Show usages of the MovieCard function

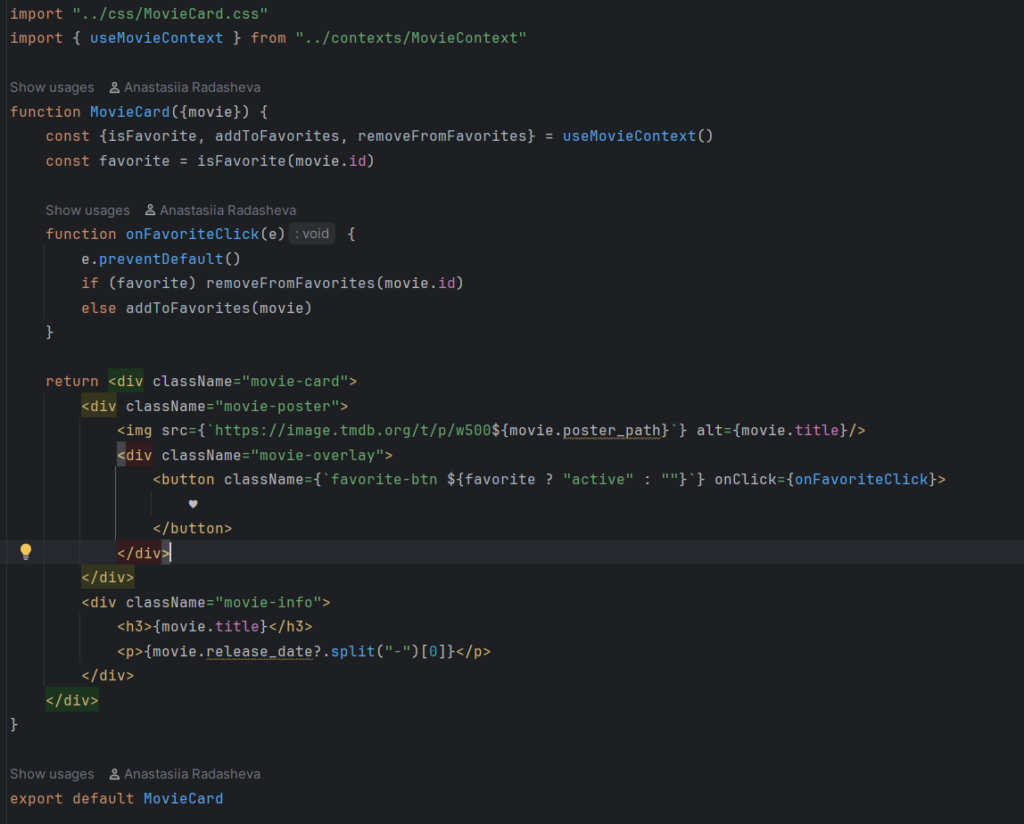[x=52, y=87]
